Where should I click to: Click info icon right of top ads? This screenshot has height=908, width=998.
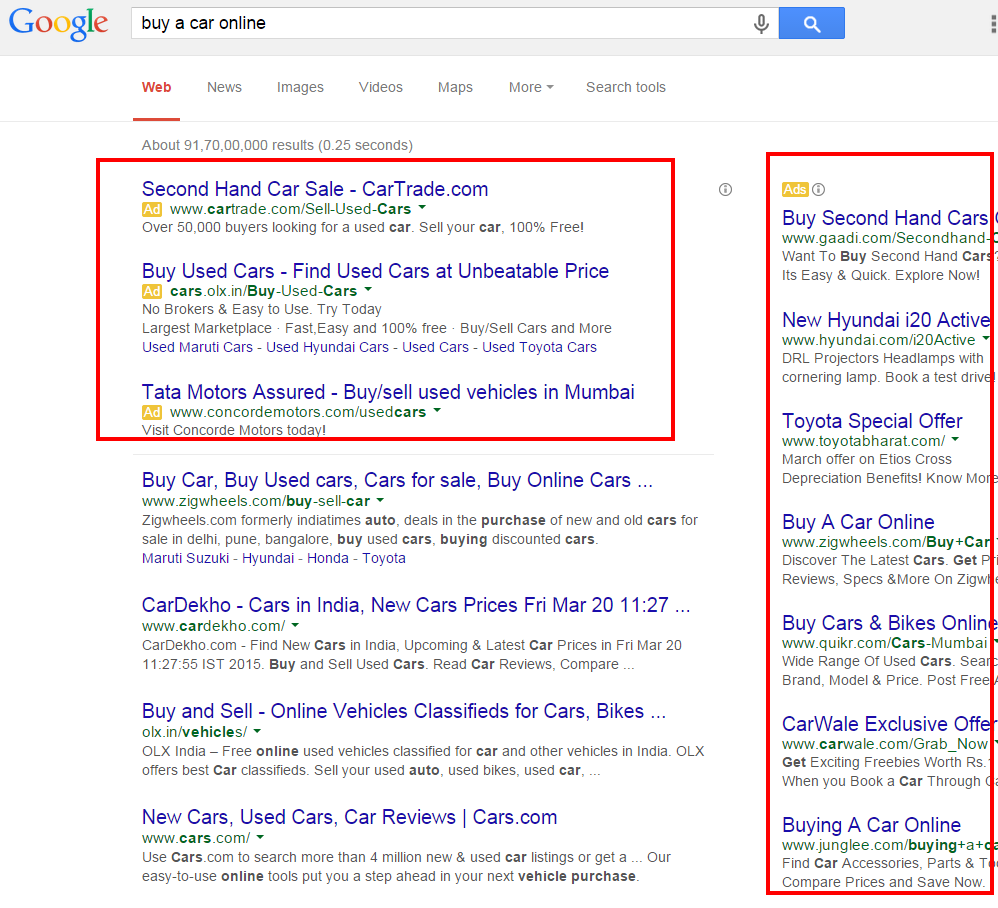tap(725, 190)
